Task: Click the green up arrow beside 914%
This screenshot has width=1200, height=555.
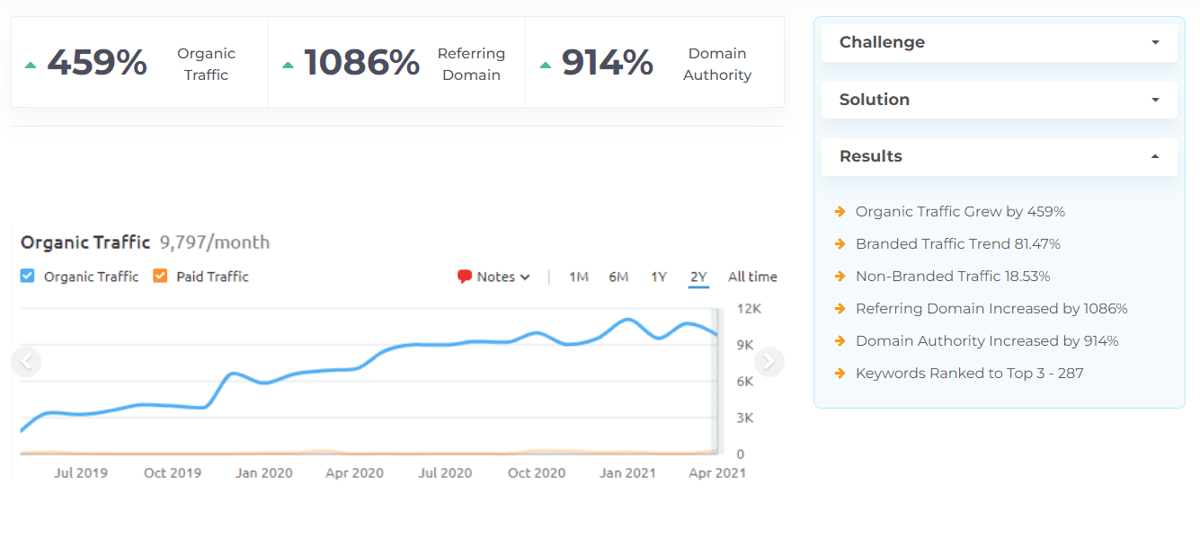Action: 545,65
